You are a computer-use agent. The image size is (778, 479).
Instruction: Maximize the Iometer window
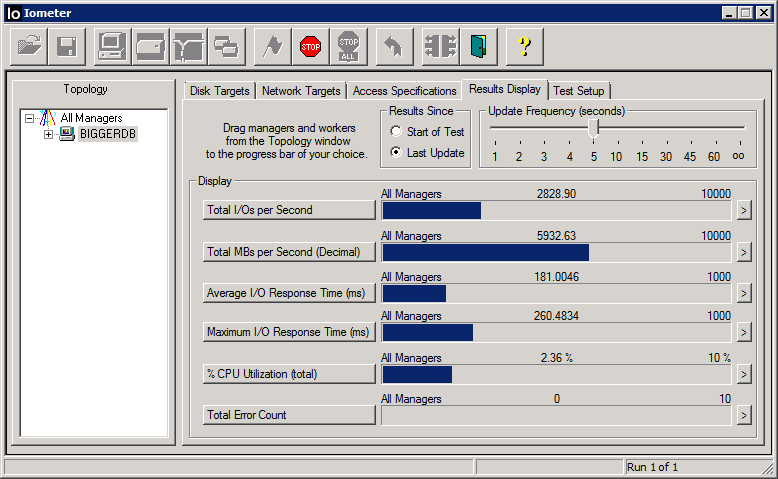click(x=746, y=13)
